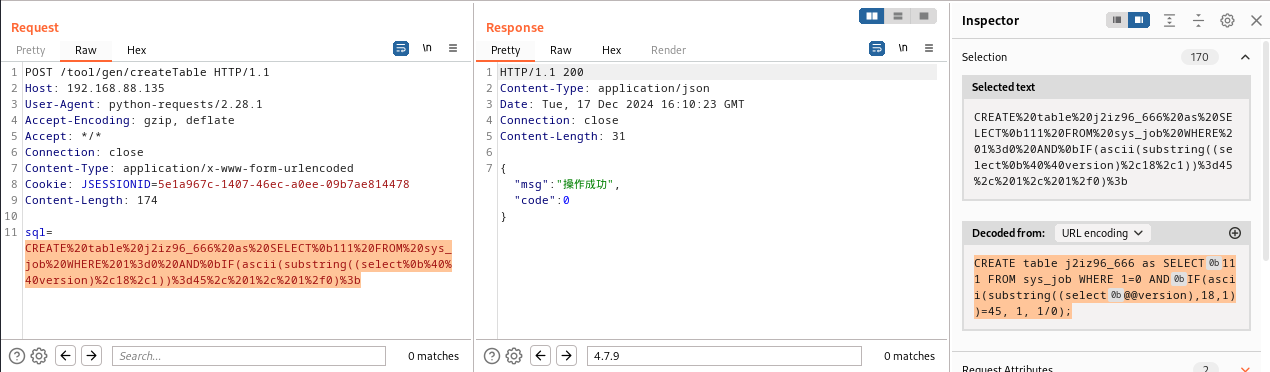Screen dimensions: 1270x372
Task: Click the response Content-Length: 31 line
Action: click(x=562, y=136)
